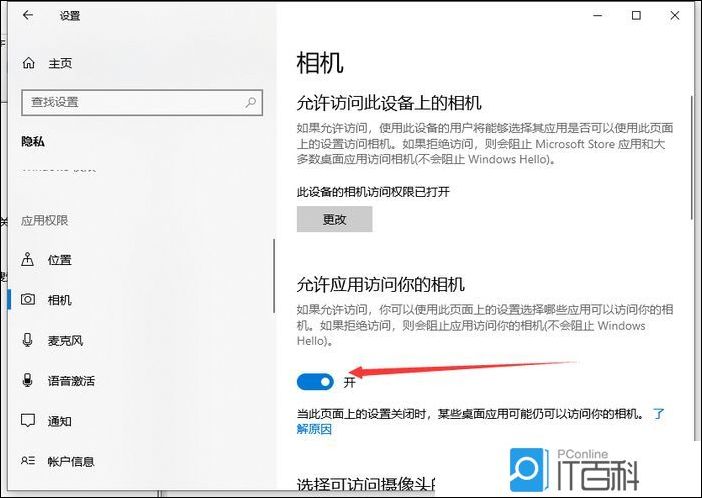Viewport: 702px width, 498px height.
Task: Click the voice activation icon
Action: pyautogui.click(x=27, y=380)
